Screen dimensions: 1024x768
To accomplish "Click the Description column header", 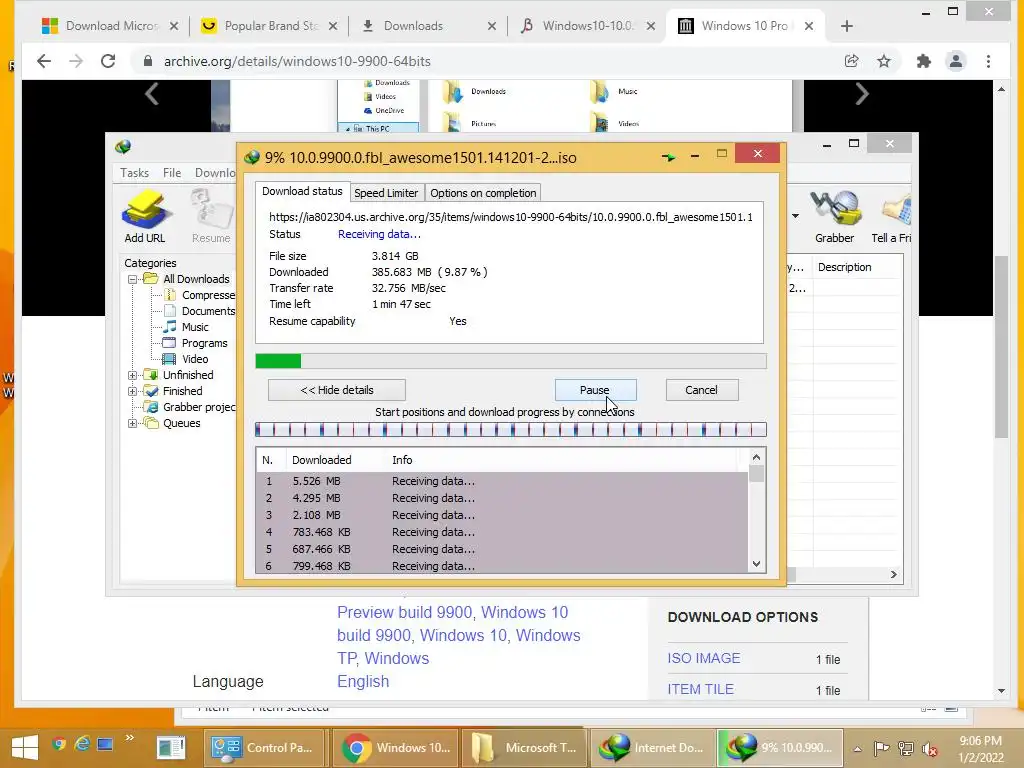I will 844,267.
